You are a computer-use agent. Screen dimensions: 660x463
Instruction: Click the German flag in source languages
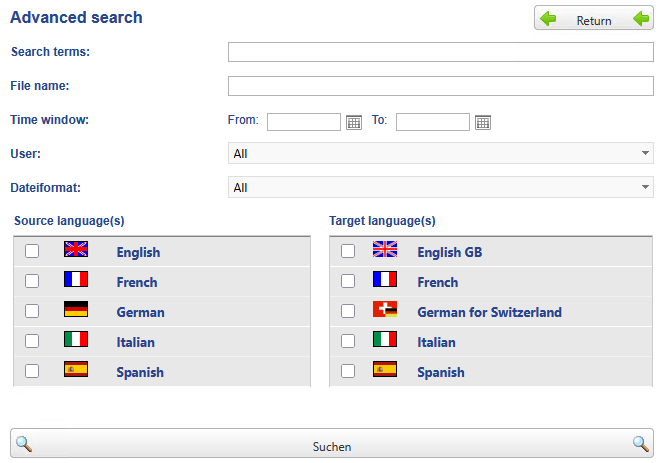[x=76, y=310]
